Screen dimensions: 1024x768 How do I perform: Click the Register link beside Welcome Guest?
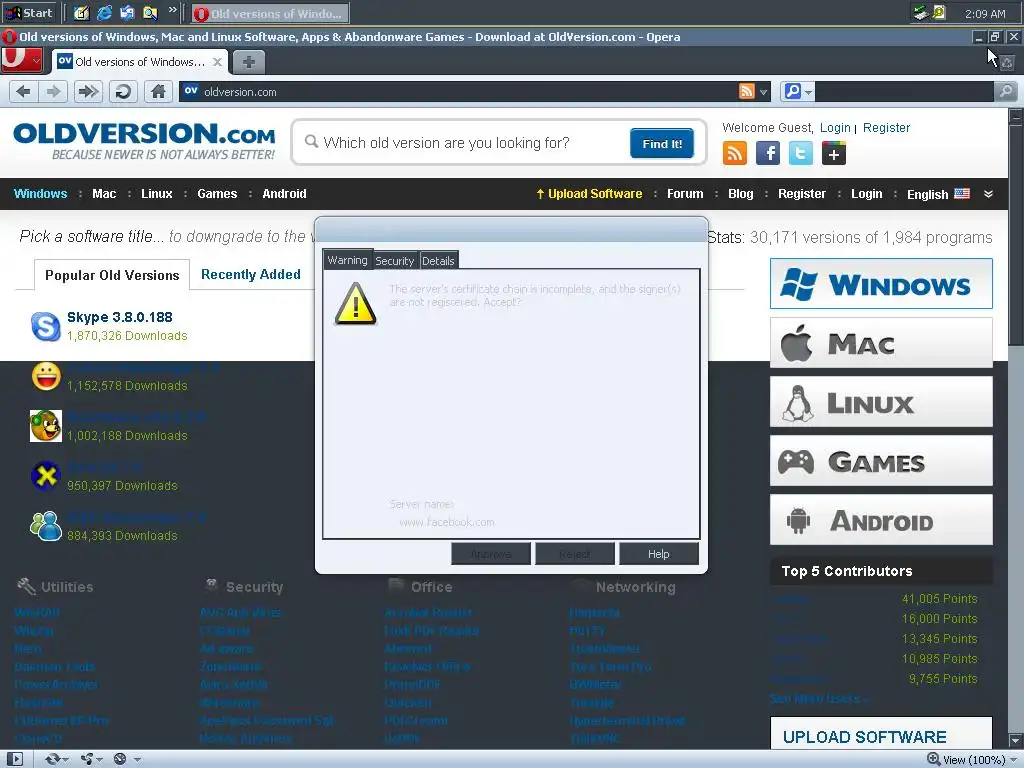tap(886, 128)
